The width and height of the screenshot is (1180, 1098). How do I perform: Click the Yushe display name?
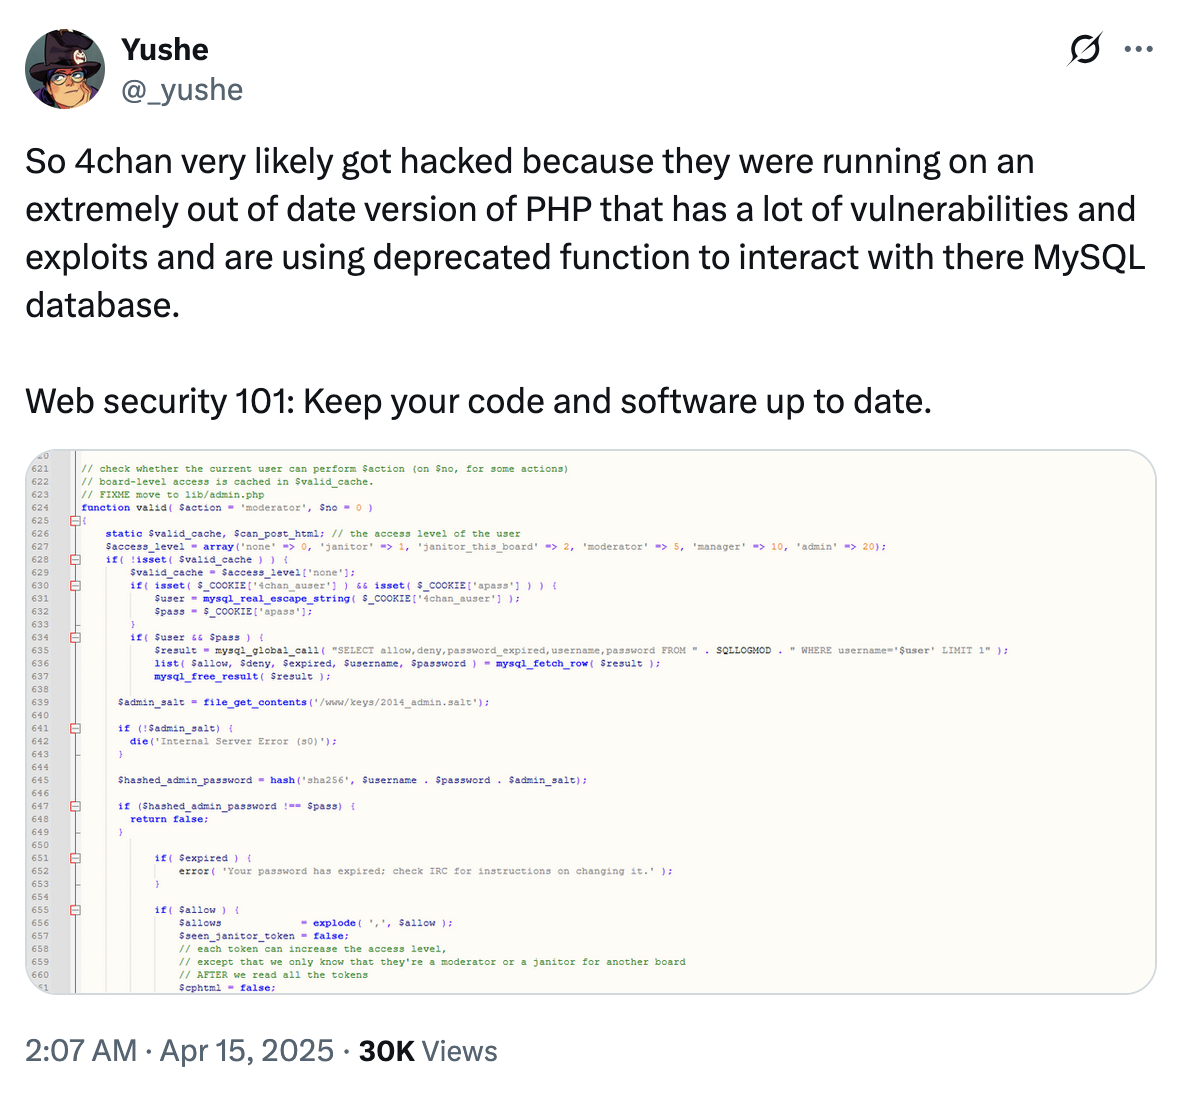point(165,50)
